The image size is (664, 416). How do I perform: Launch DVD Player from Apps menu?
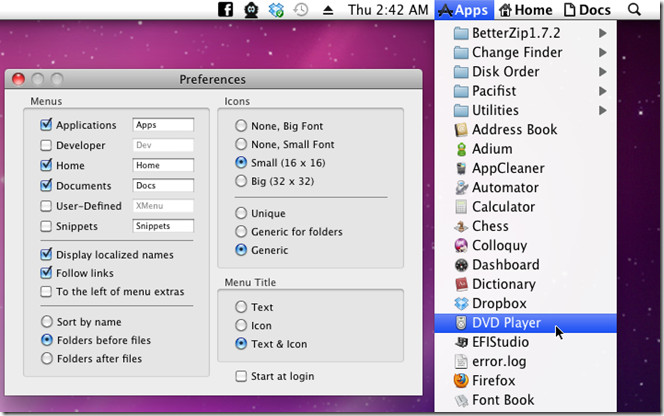(526, 323)
